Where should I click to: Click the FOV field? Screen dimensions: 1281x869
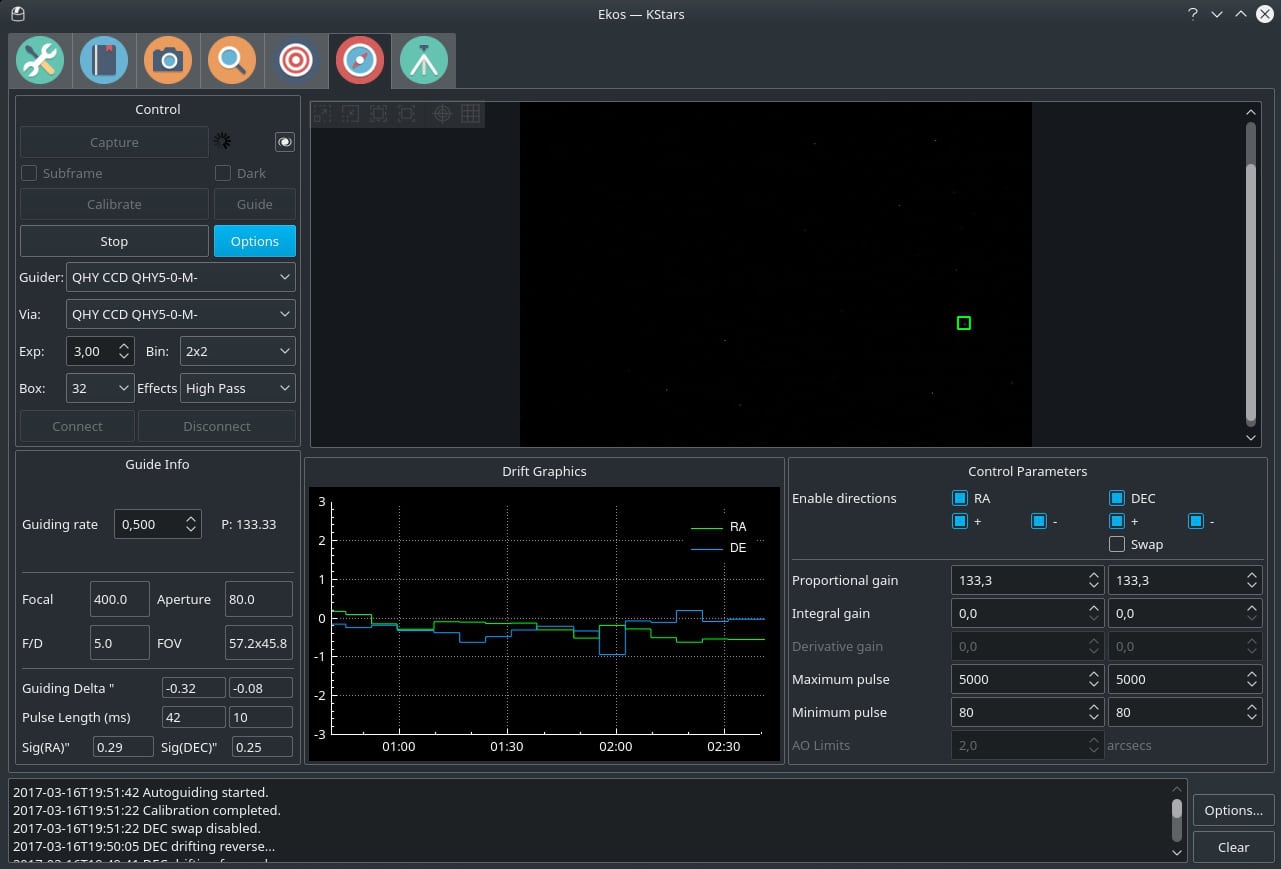(x=259, y=643)
